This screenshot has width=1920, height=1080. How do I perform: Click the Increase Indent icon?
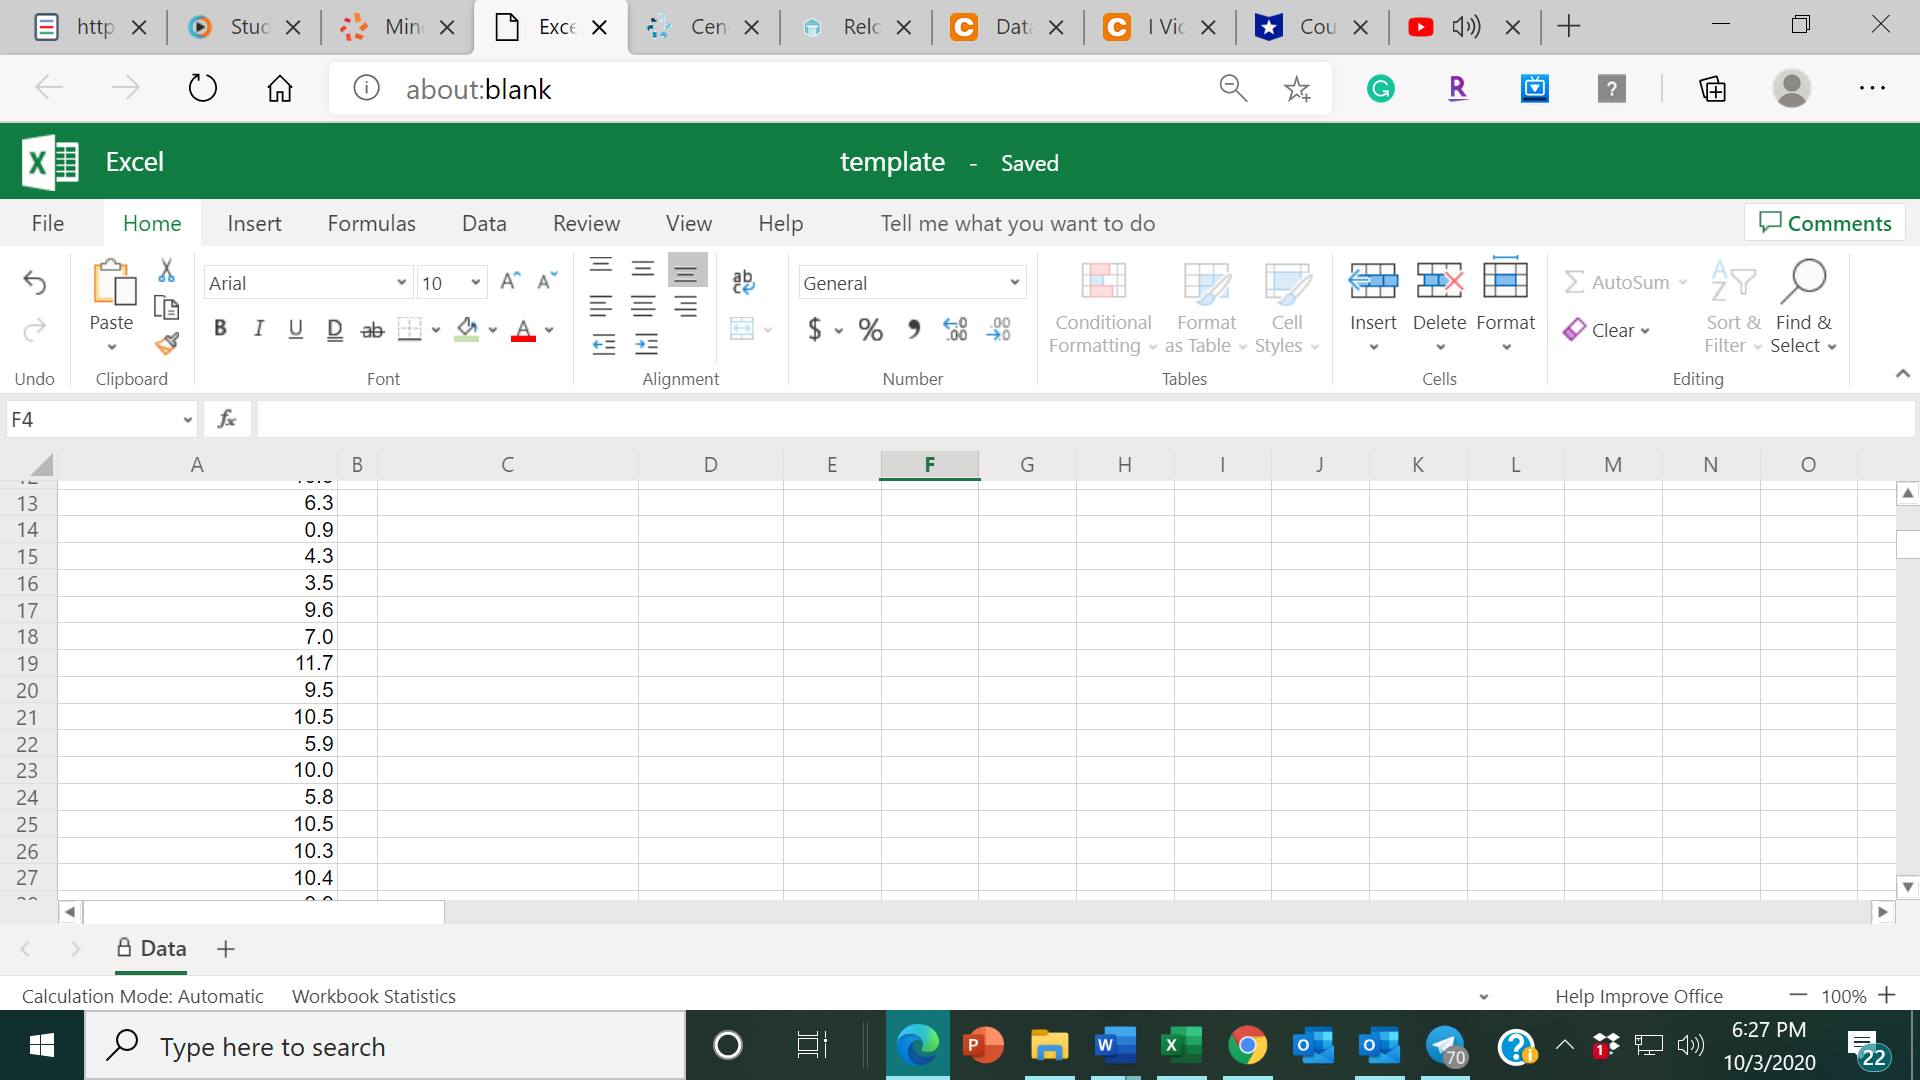click(646, 345)
